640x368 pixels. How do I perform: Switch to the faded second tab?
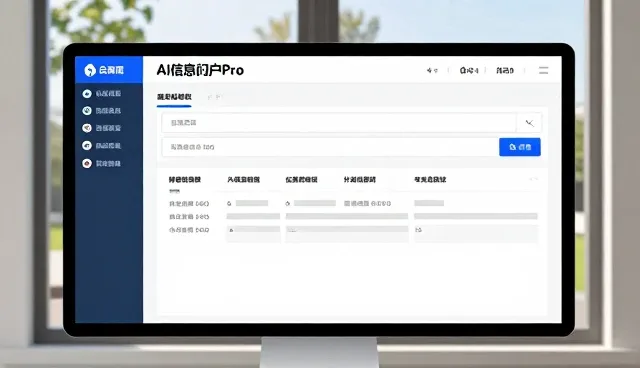point(215,97)
